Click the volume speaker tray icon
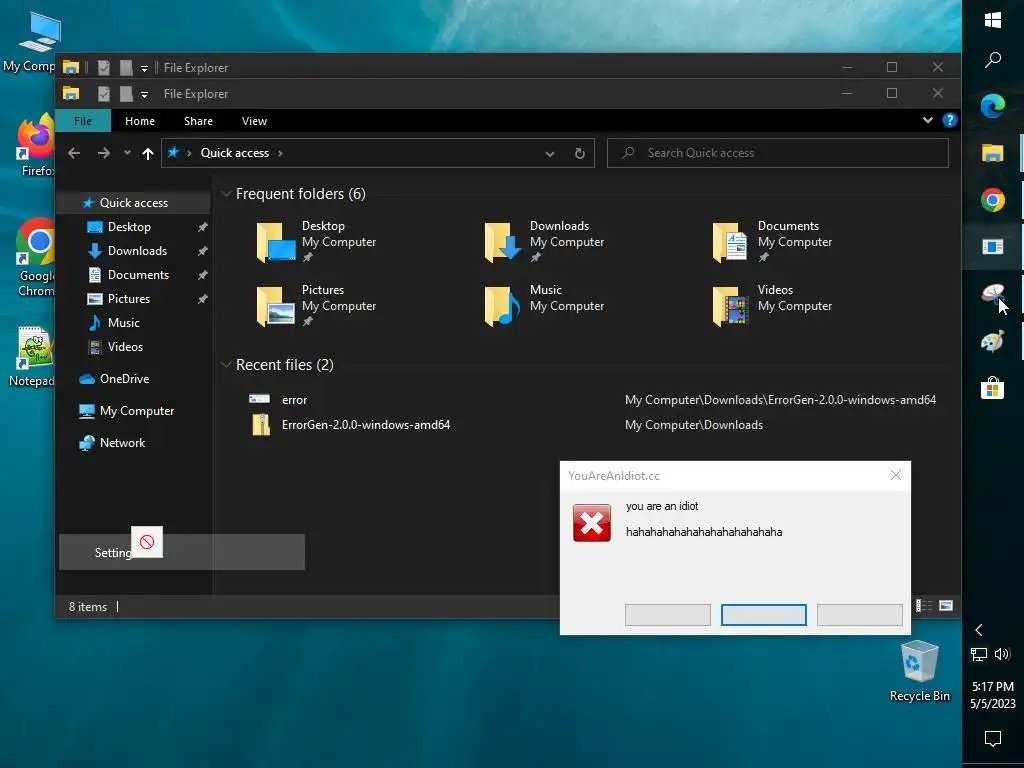This screenshot has height=768, width=1024. (1002, 654)
